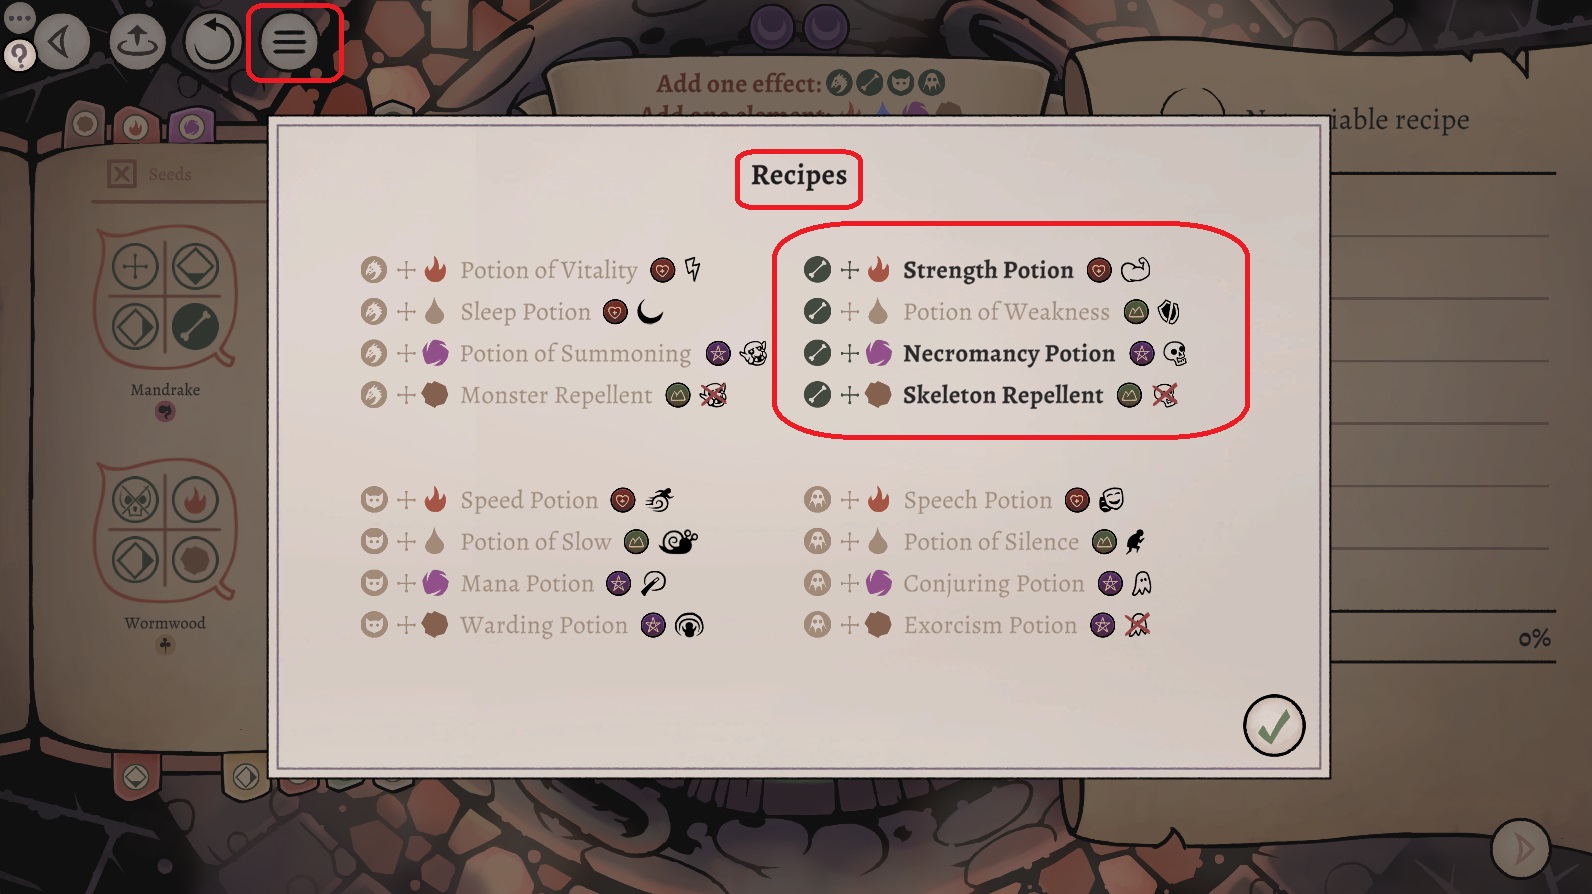This screenshot has width=1592, height=894.
Task: Toggle the Seeds checkbox
Action: [122, 174]
